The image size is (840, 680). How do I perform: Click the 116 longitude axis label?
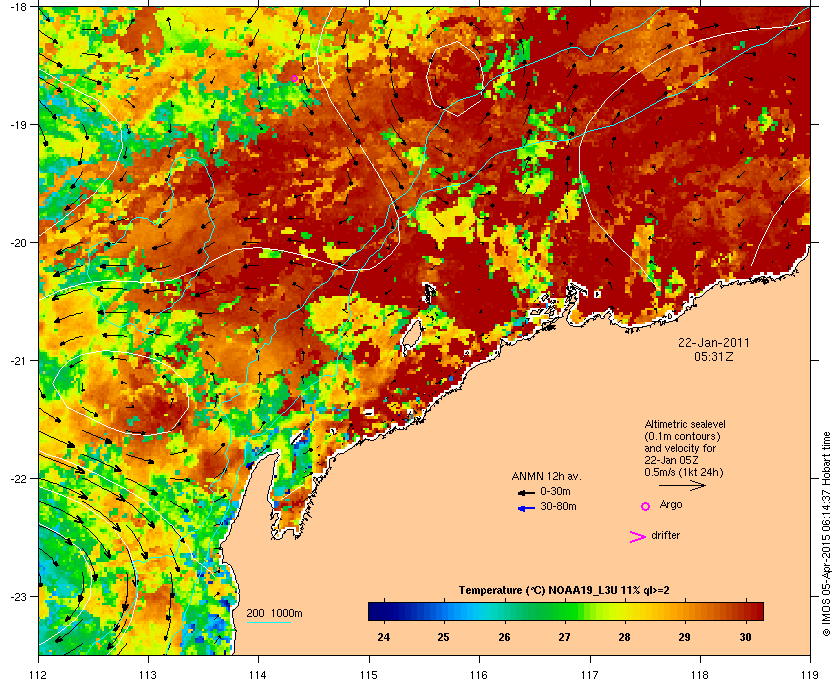479,675
